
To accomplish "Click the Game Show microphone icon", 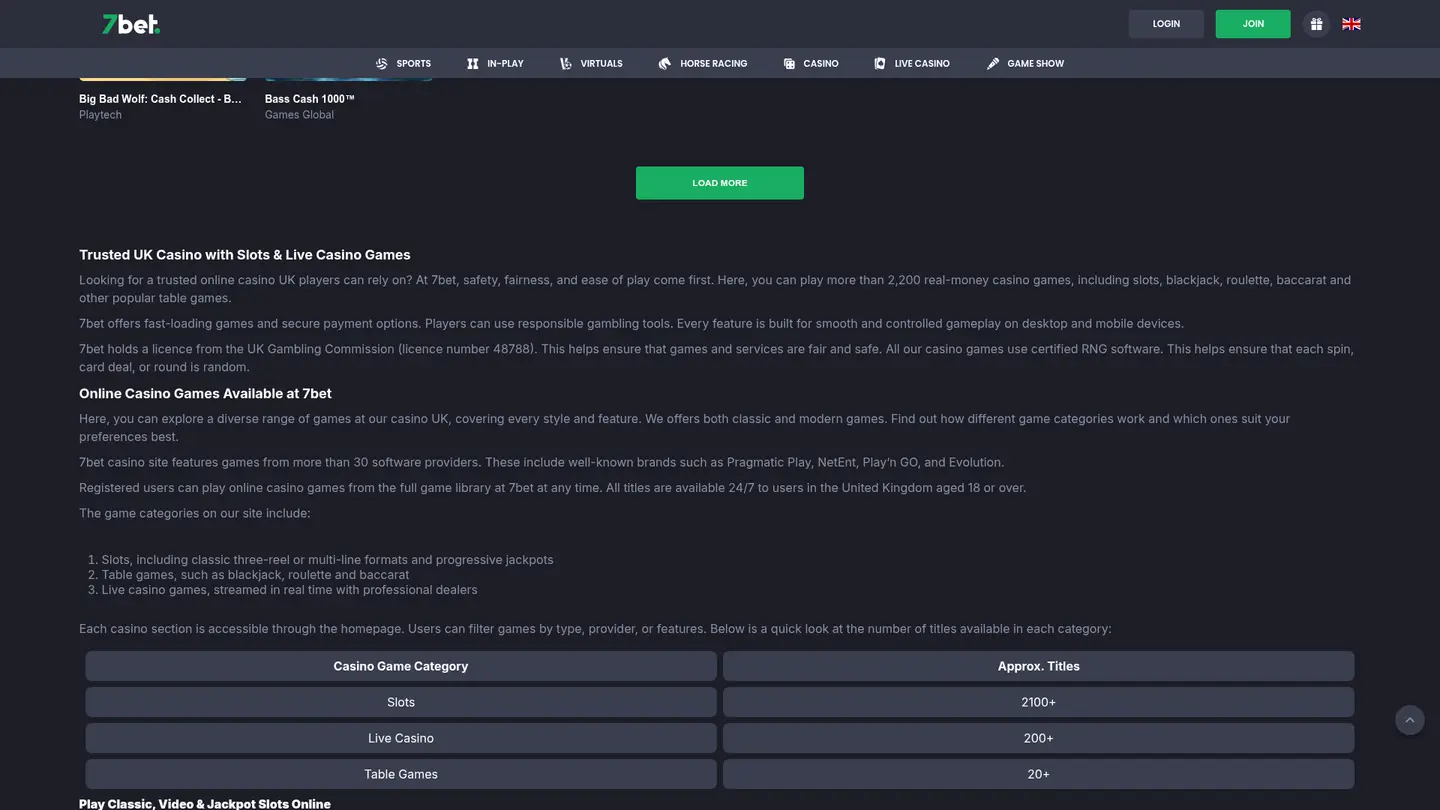I will point(993,63).
